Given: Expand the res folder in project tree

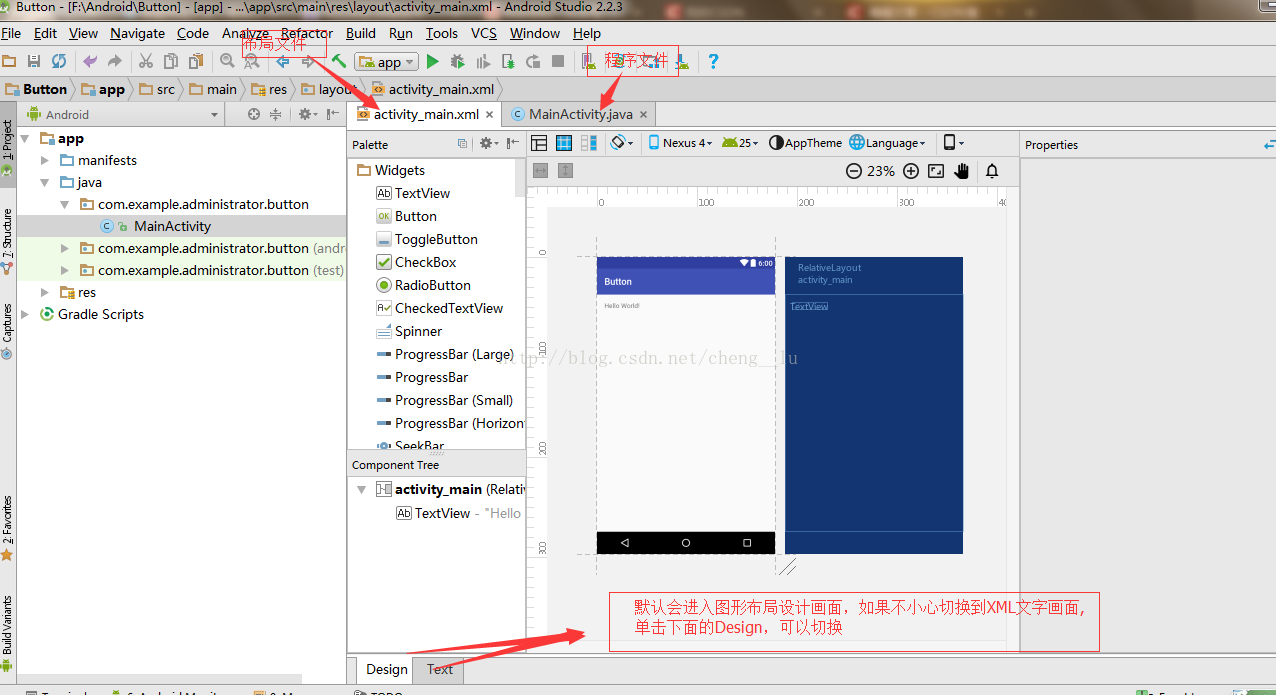Looking at the screenshot, I should click(45, 292).
